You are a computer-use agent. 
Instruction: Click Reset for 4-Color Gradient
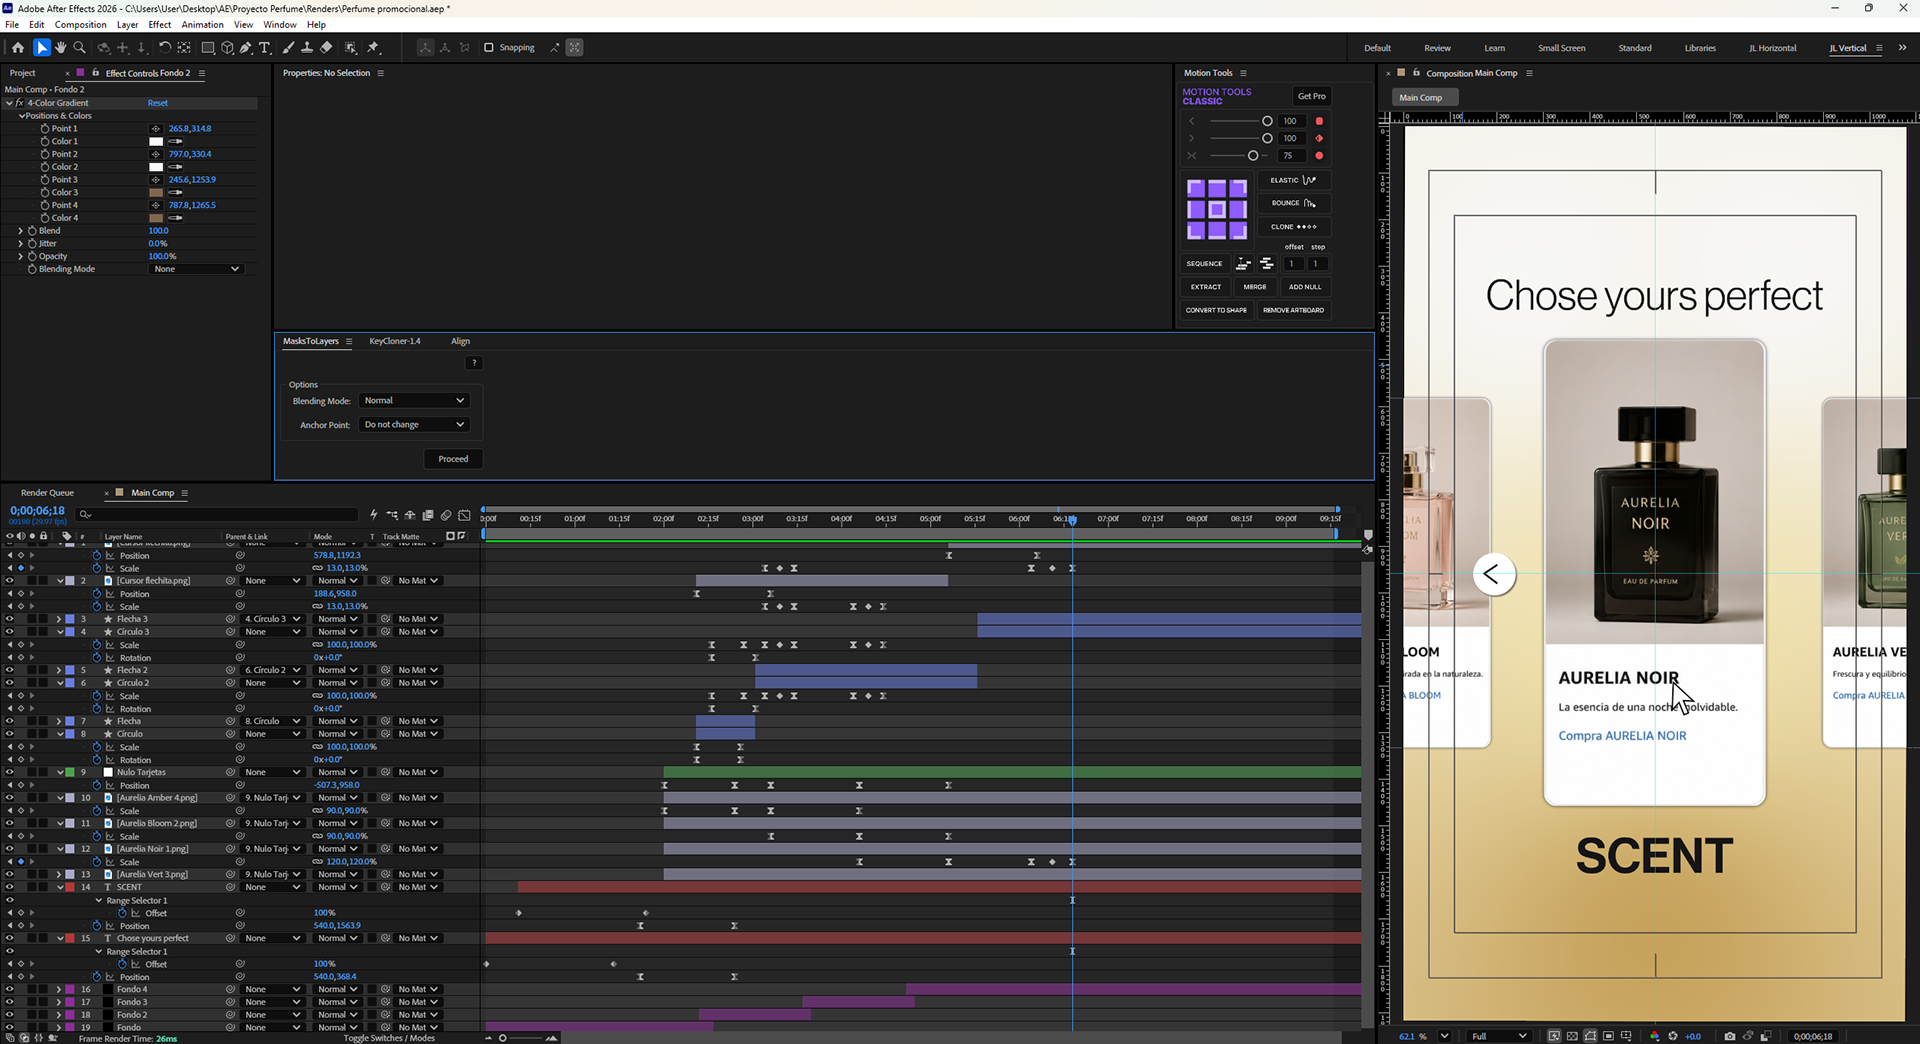pyautogui.click(x=158, y=103)
